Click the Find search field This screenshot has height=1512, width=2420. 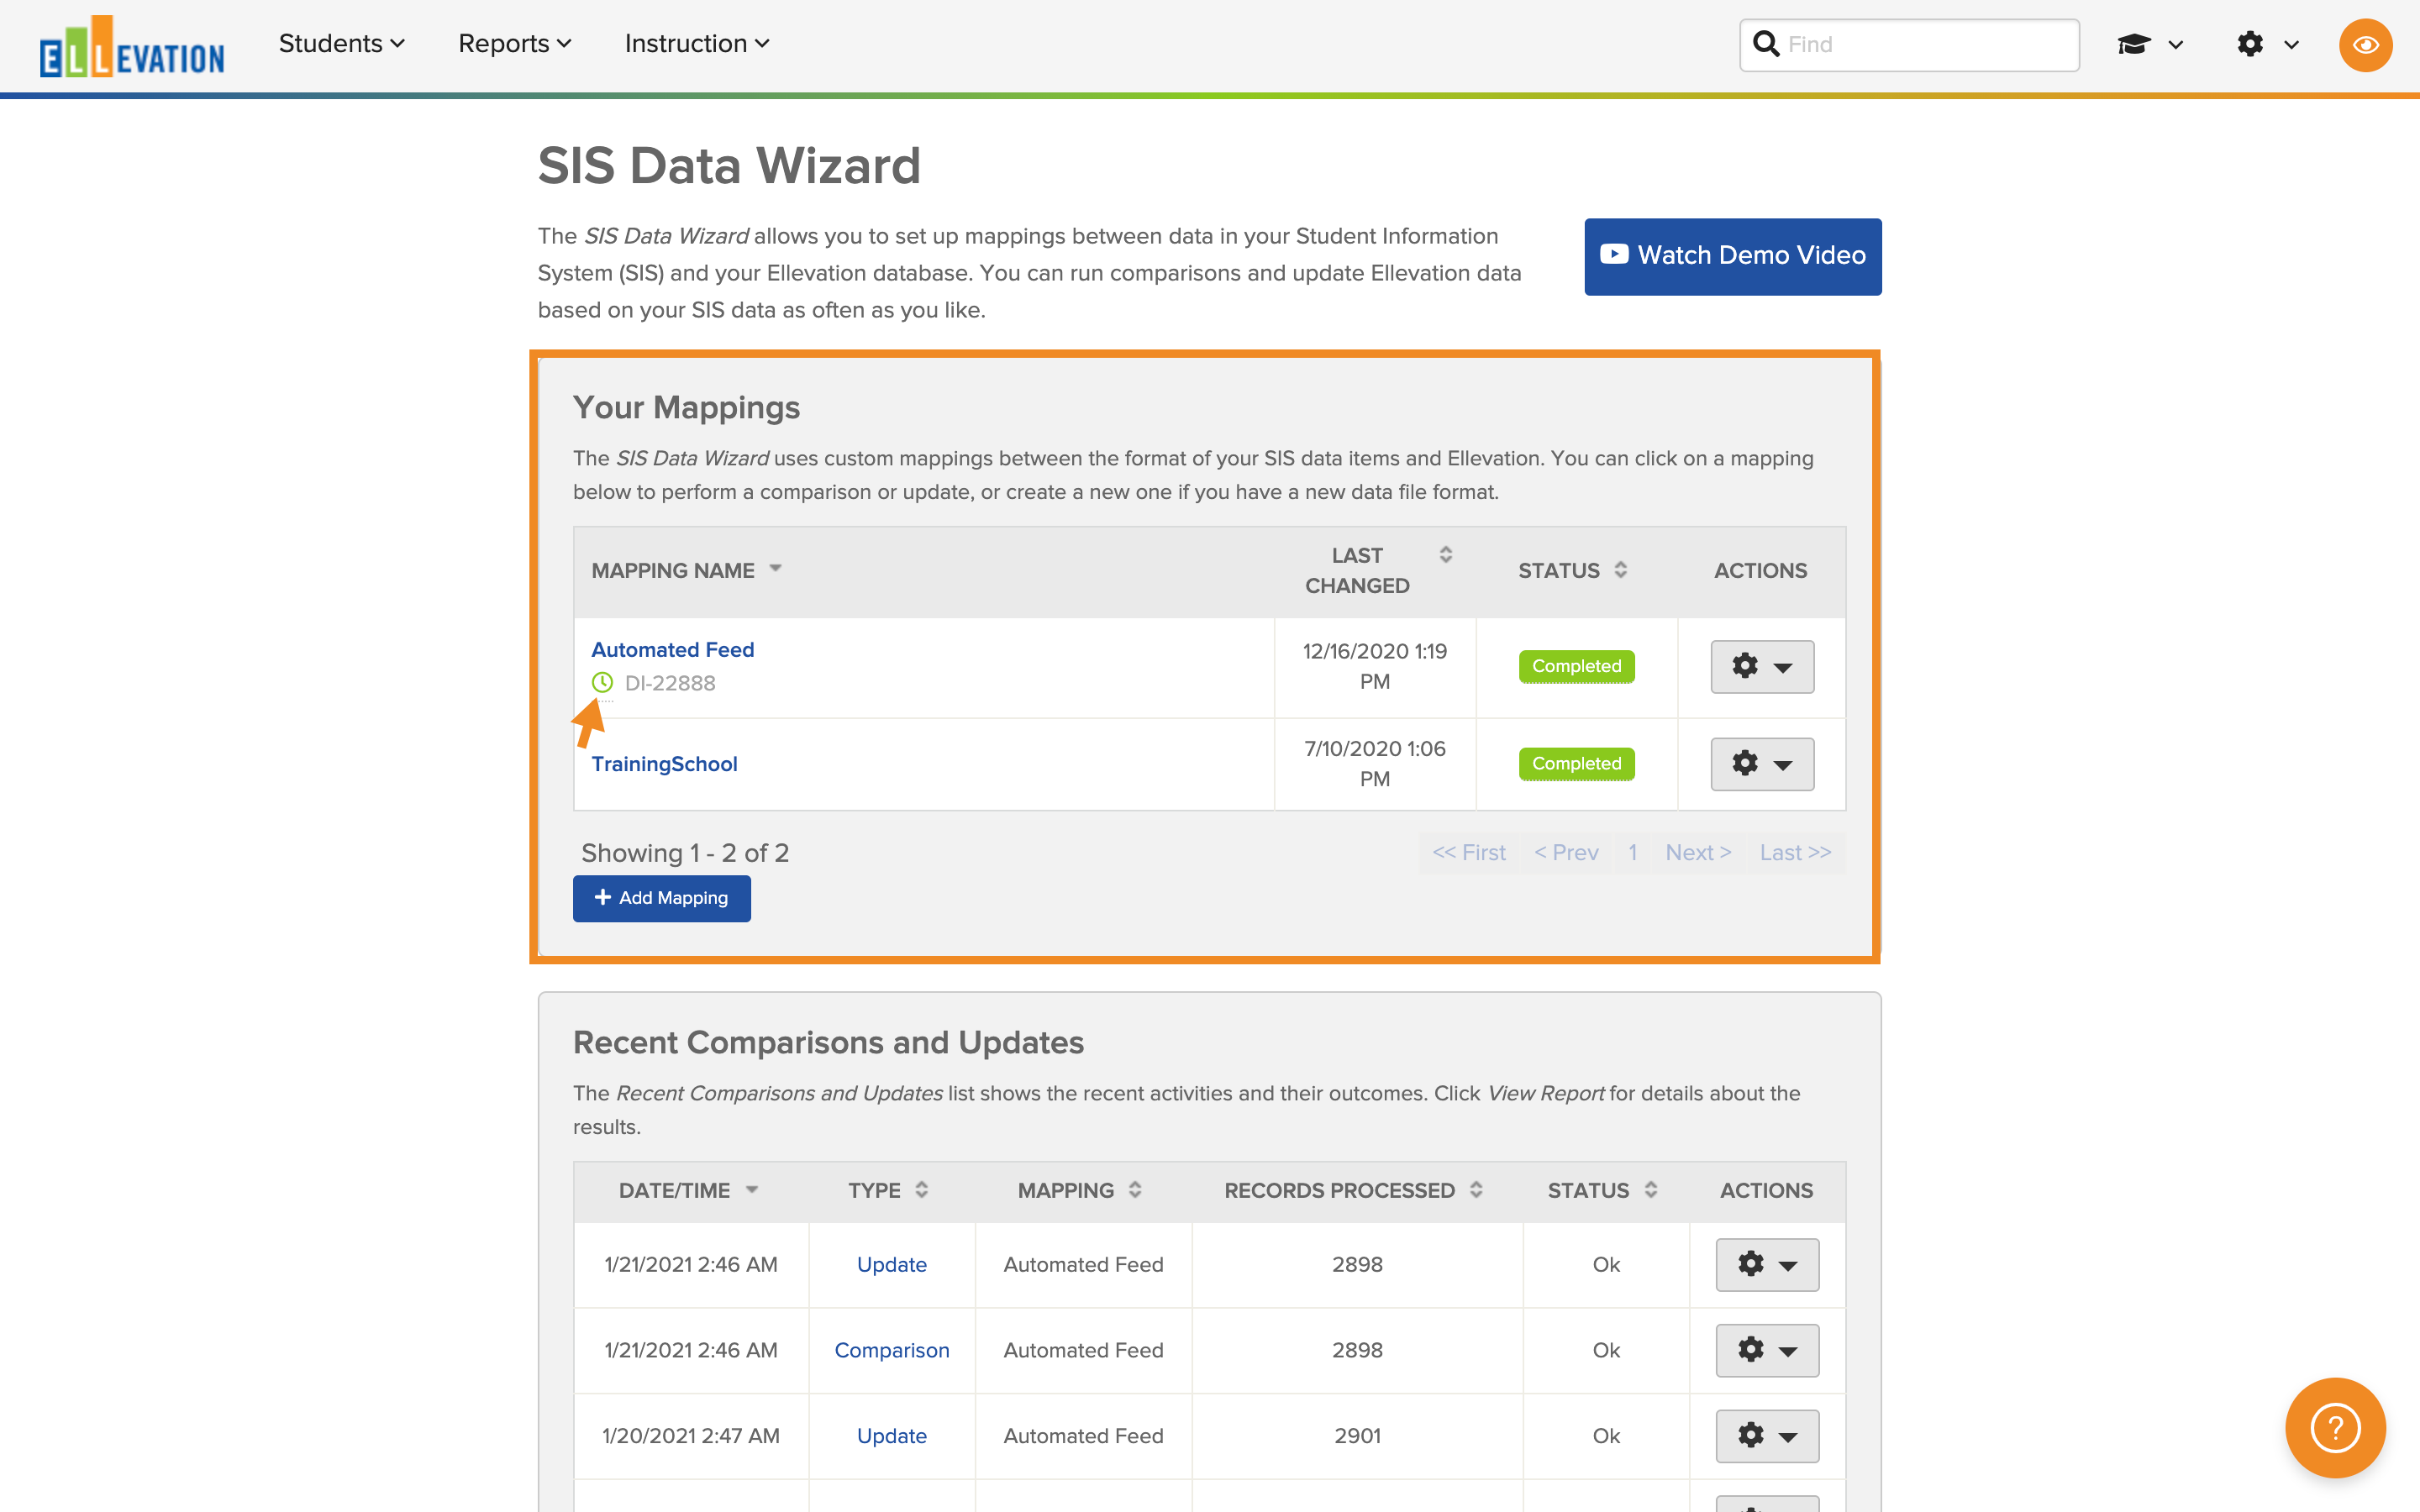click(x=1909, y=45)
